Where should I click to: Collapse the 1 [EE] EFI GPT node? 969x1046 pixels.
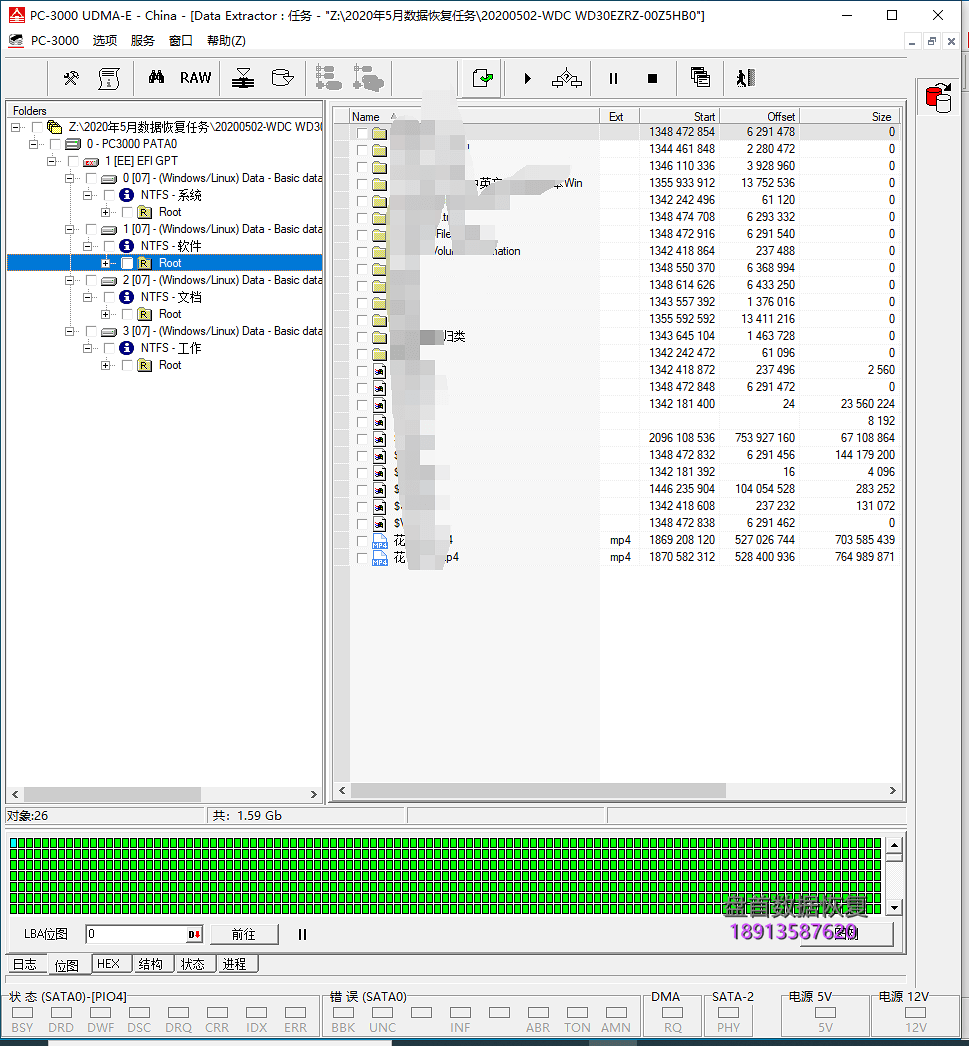point(51,161)
